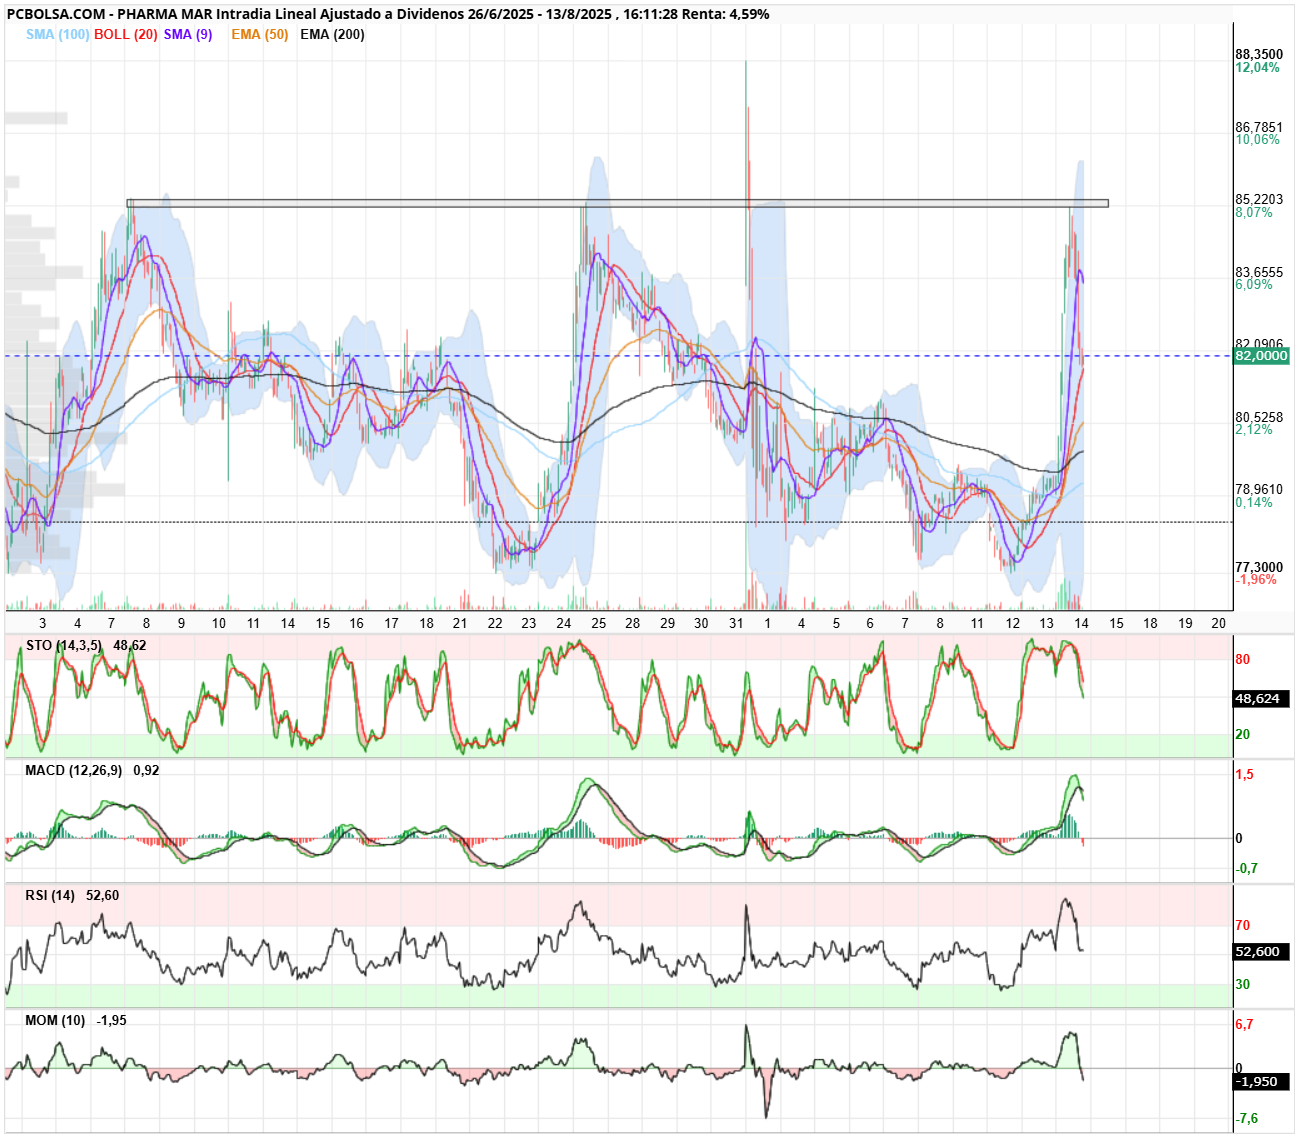The image size is (1299, 1138).
Task: Click date label 25 on time axis
Action: (x=598, y=623)
